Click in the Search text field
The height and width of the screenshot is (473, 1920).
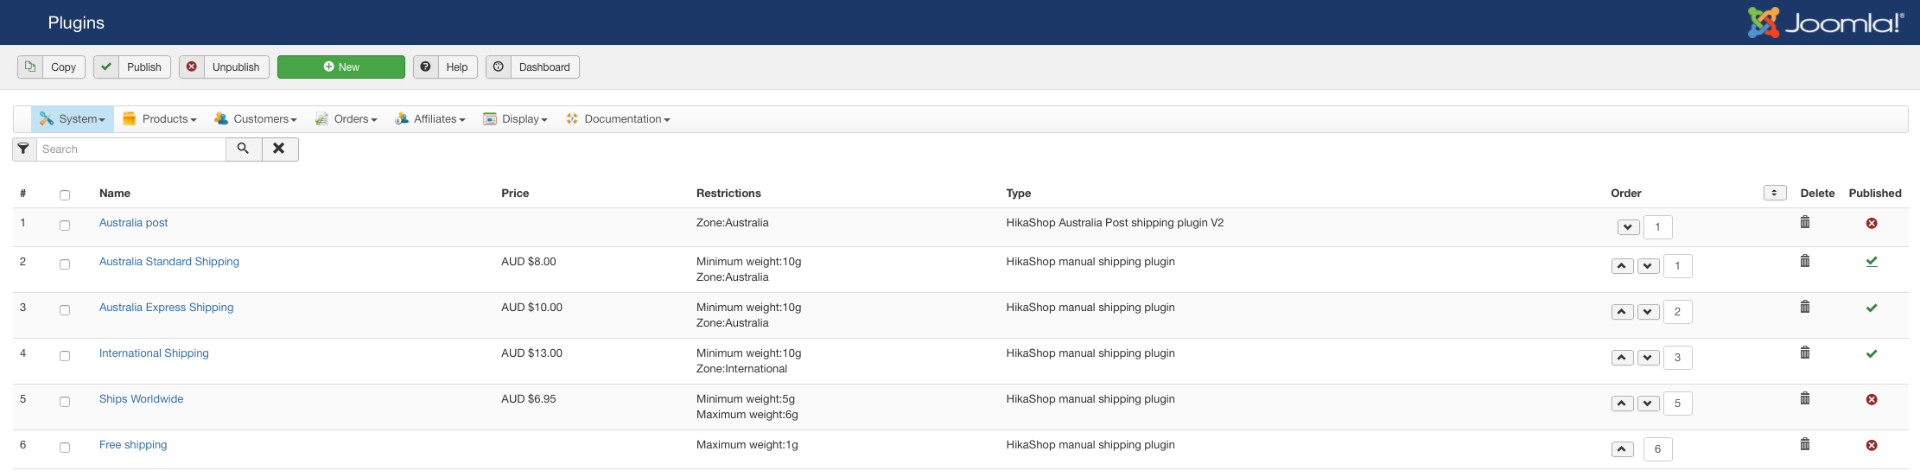(130, 149)
